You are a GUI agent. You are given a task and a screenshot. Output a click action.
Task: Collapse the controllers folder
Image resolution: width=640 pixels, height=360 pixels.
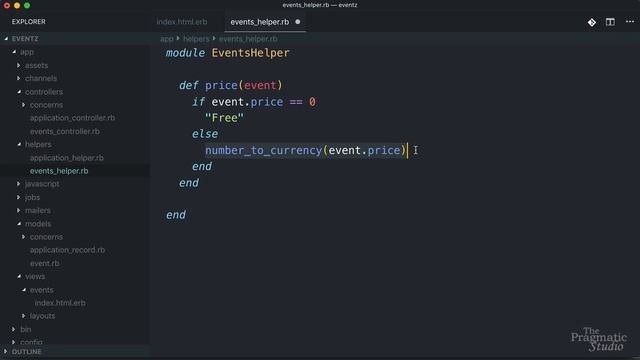tap(19, 92)
